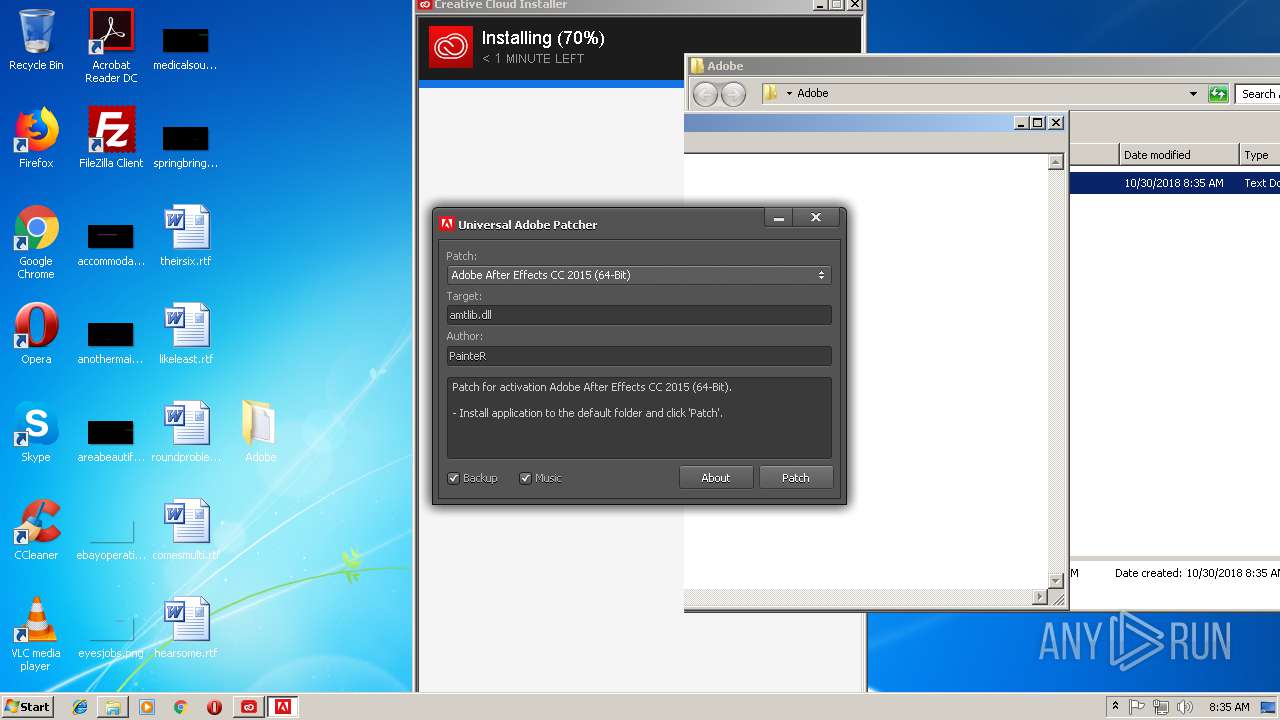
Task: Select the comesmulti.rtf document icon
Action: (x=186, y=530)
